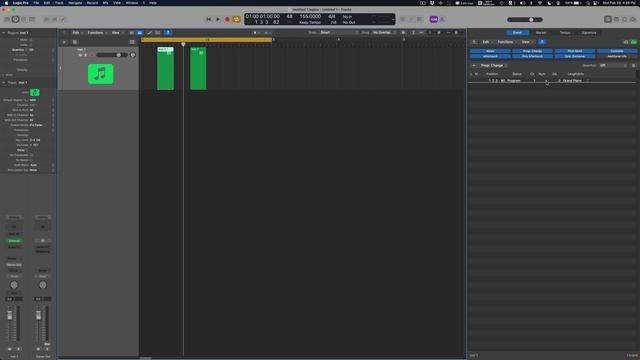Image resolution: width=640 pixels, height=360 pixels.
Task: Show Smart Controls from the control bar
Action: pyautogui.click(x=46, y=19)
